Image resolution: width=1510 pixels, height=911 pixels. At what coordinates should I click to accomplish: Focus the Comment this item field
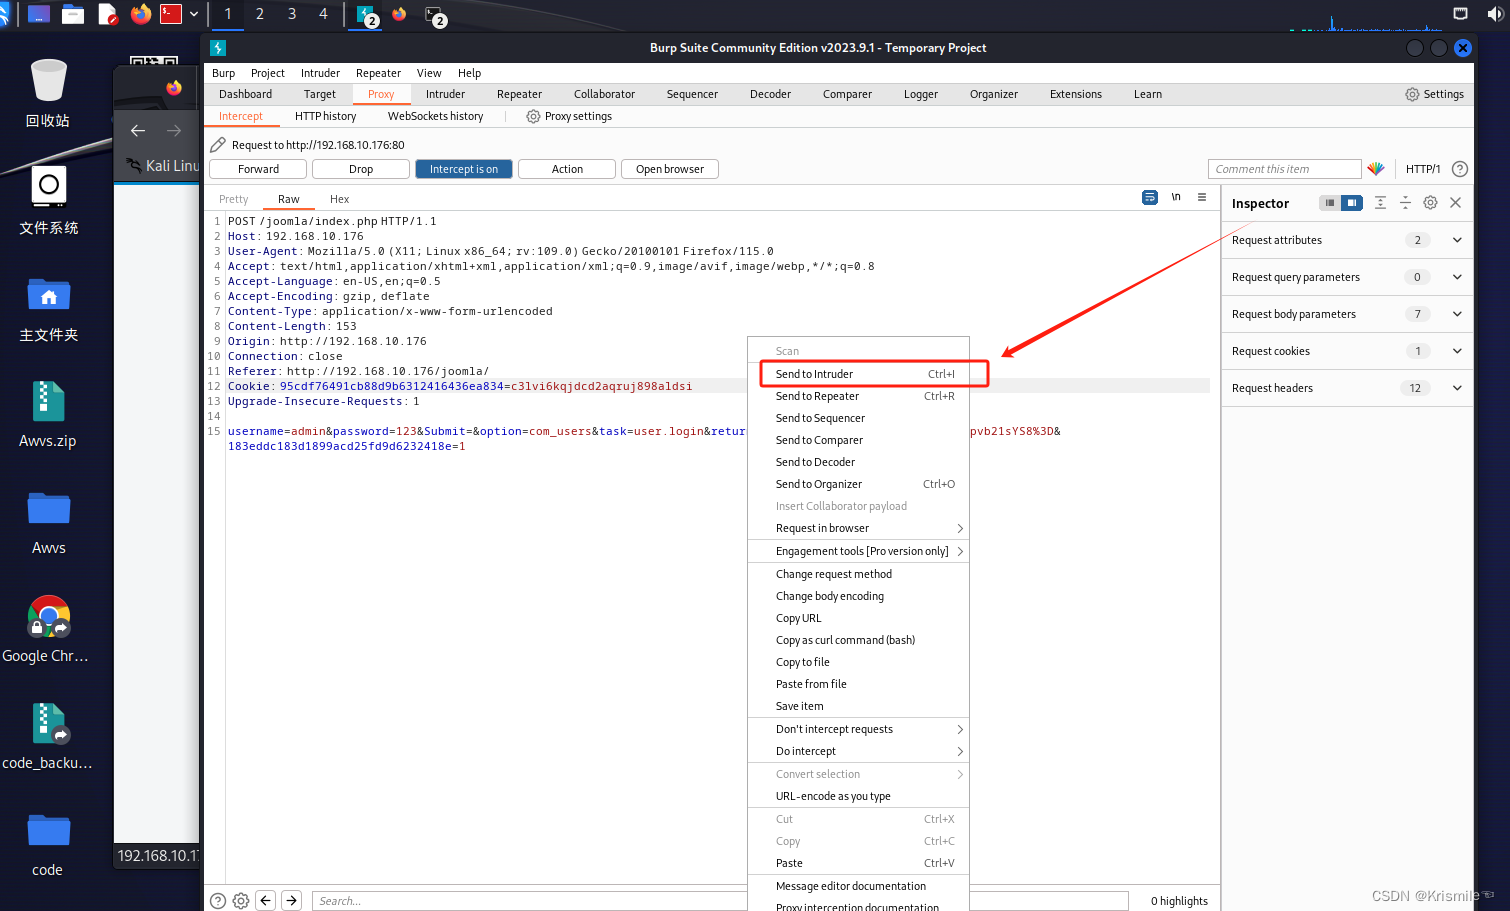tap(1285, 169)
